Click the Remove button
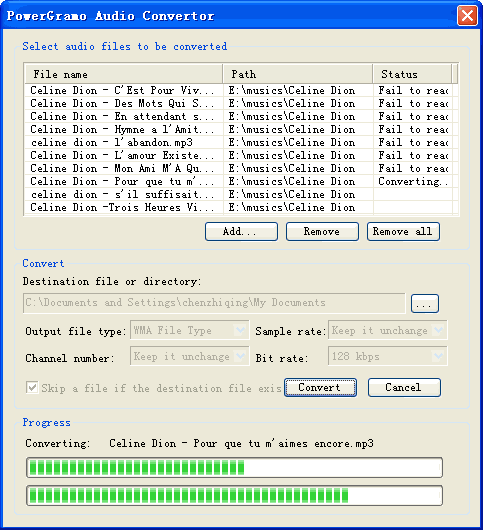Screen dimensions: 483x530 tap(322, 232)
